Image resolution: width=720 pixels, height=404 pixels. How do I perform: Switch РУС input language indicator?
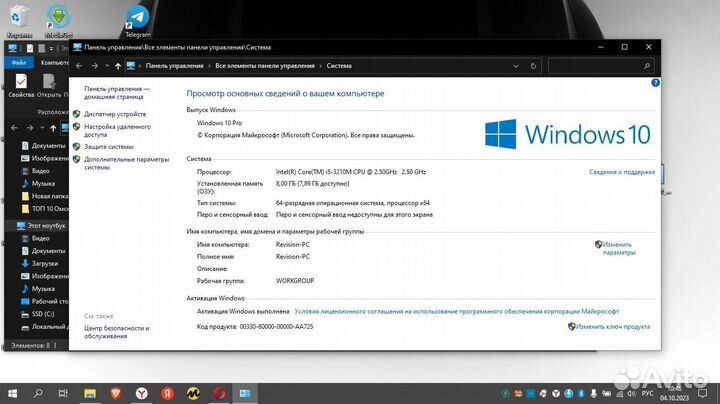[647, 393]
